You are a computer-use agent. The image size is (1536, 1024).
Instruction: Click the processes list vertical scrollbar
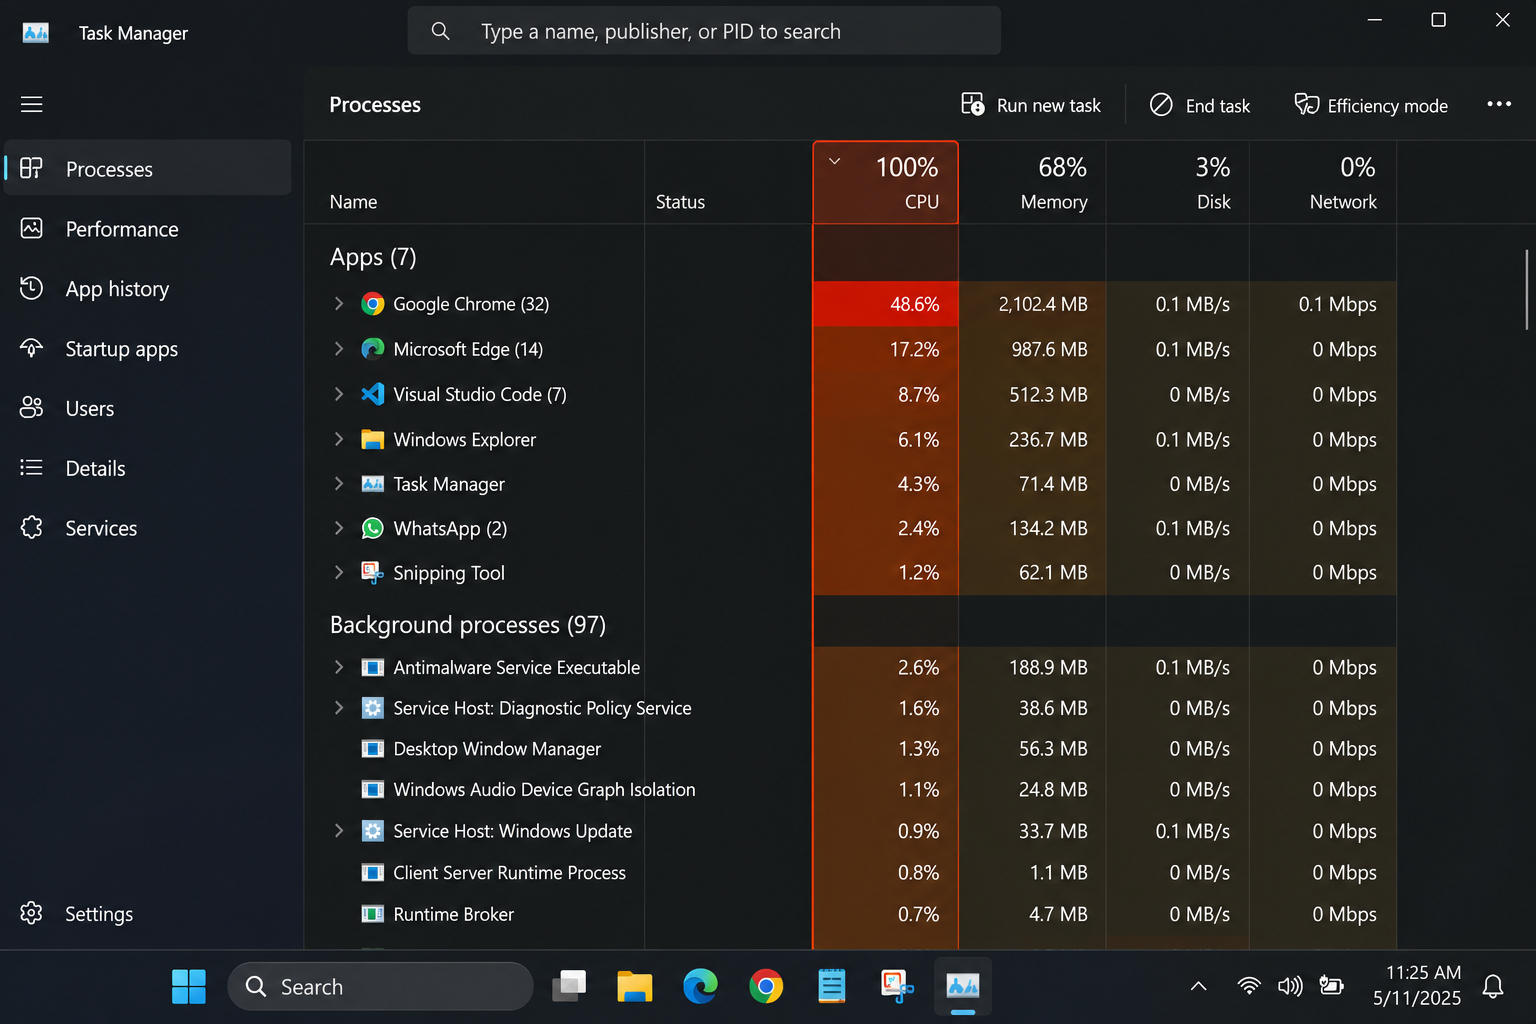[1527, 290]
